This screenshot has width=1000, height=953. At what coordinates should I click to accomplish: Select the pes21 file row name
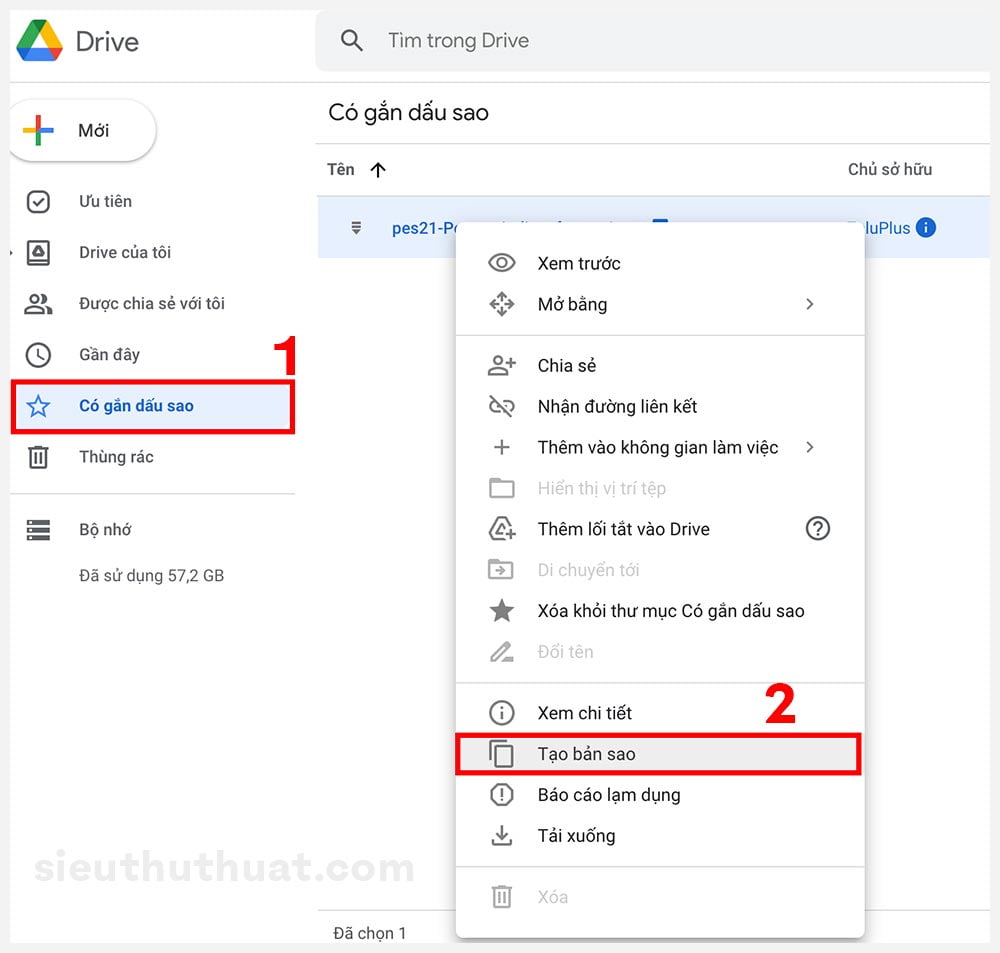(x=425, y=228)
